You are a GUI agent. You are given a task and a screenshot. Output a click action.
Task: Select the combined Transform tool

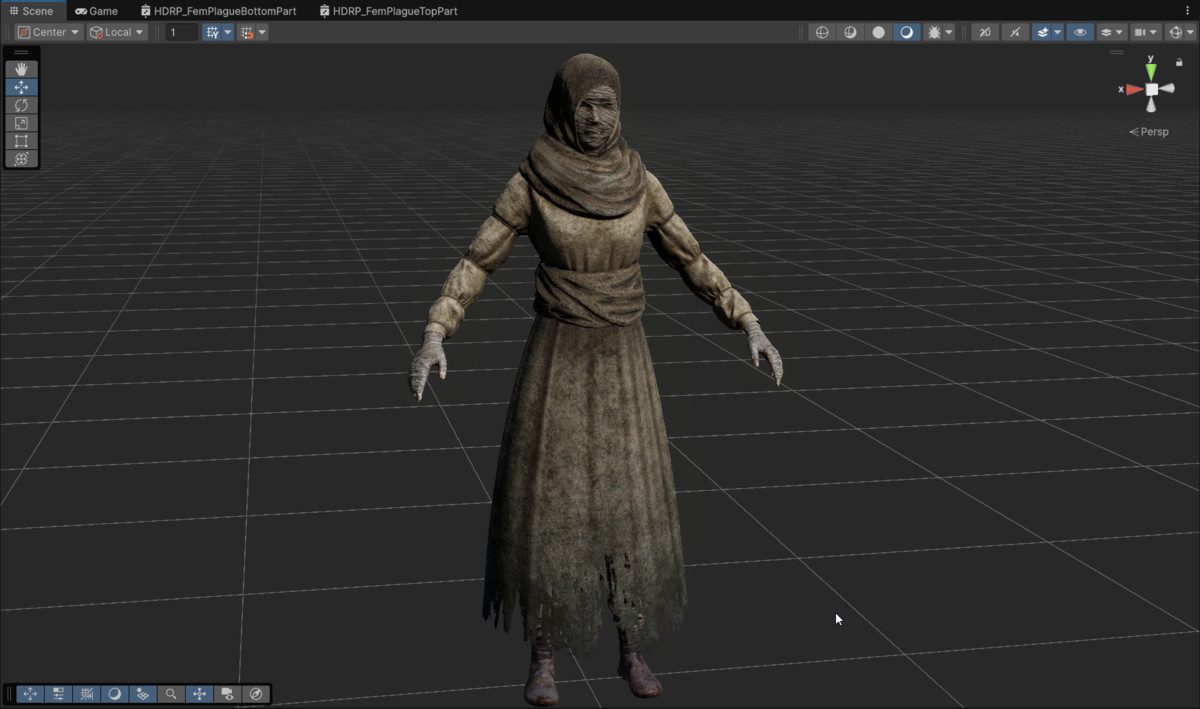[x=21, y=159]
